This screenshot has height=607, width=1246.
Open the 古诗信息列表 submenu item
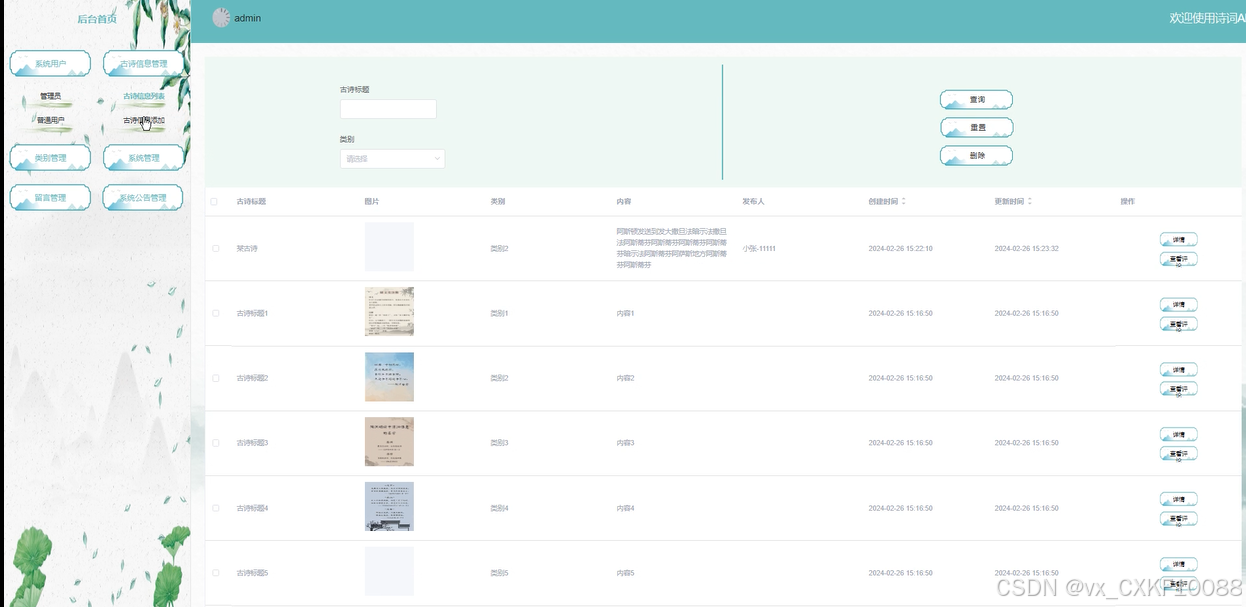[x=144, y=97]
